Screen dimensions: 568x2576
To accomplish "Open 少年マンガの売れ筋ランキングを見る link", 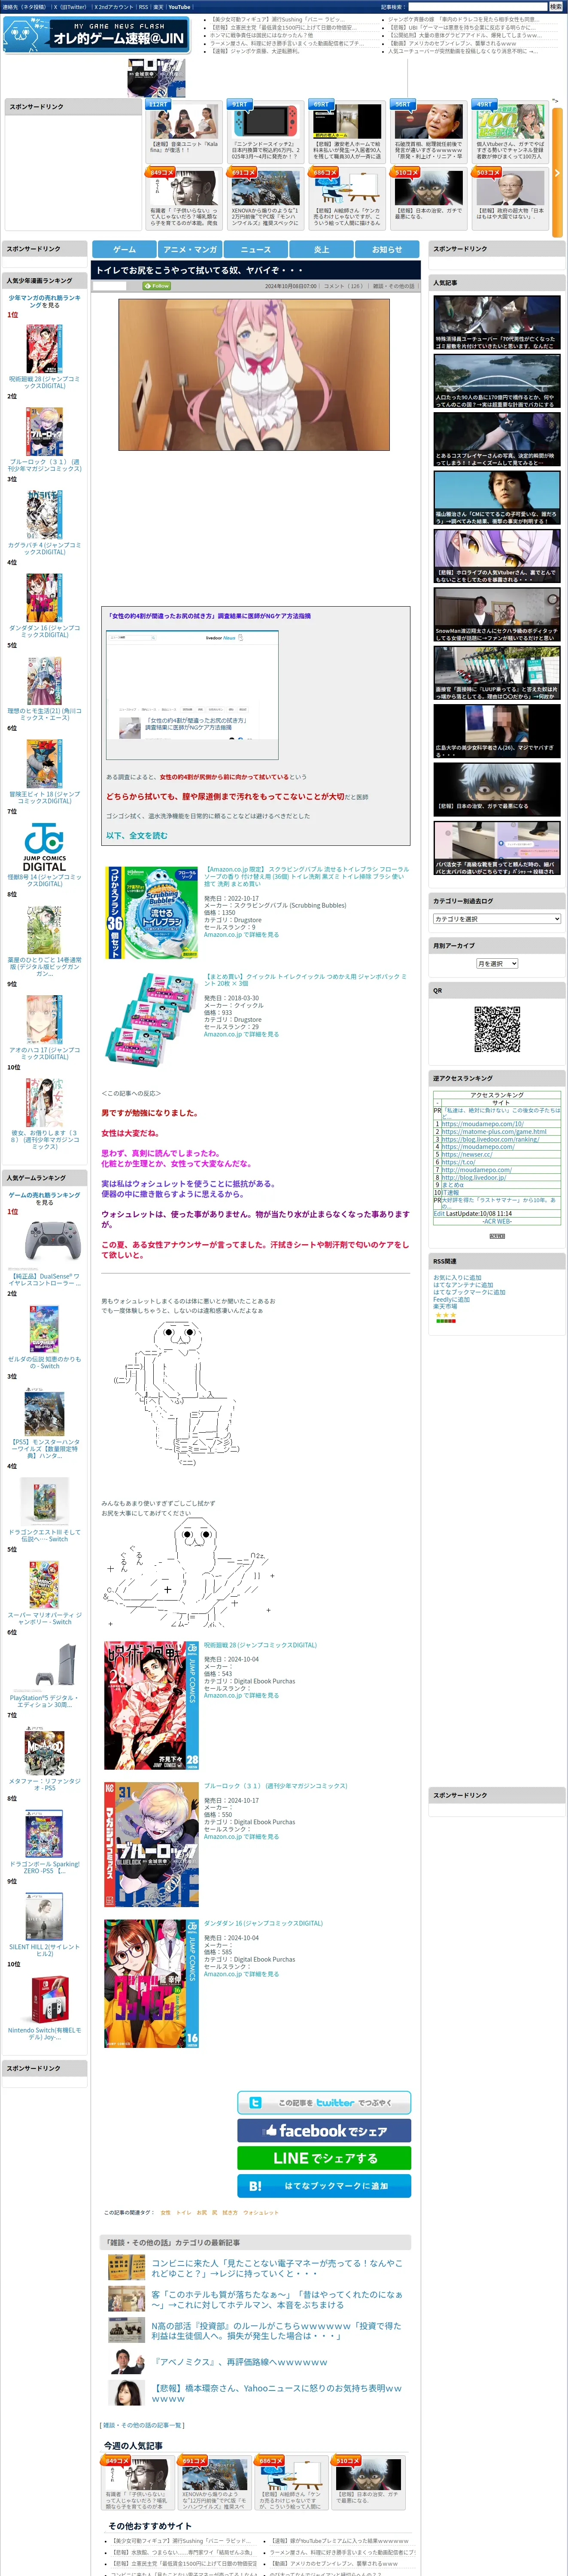I will click(44, 301).
